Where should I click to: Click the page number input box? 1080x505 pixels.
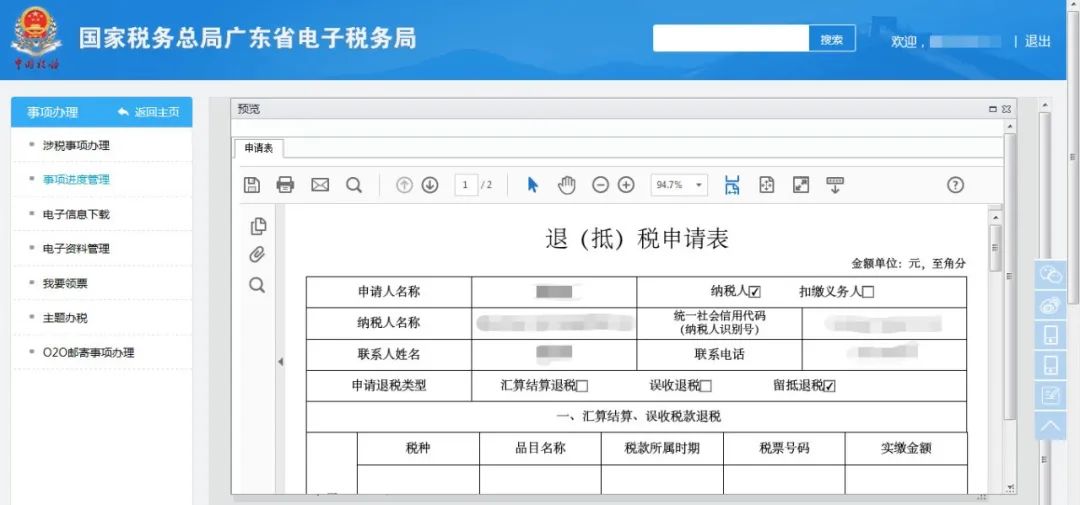click(466, 185)
